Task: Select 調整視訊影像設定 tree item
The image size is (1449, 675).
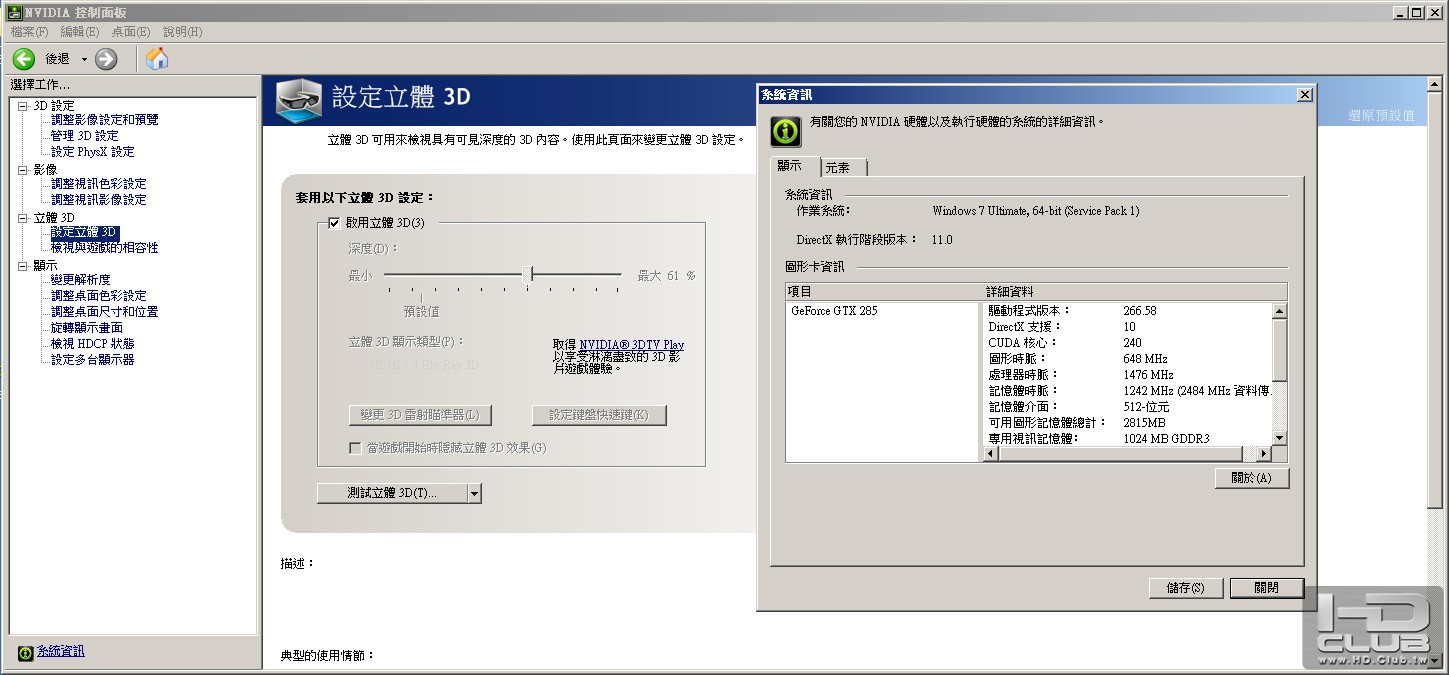Action: click(x=99, y=200)
